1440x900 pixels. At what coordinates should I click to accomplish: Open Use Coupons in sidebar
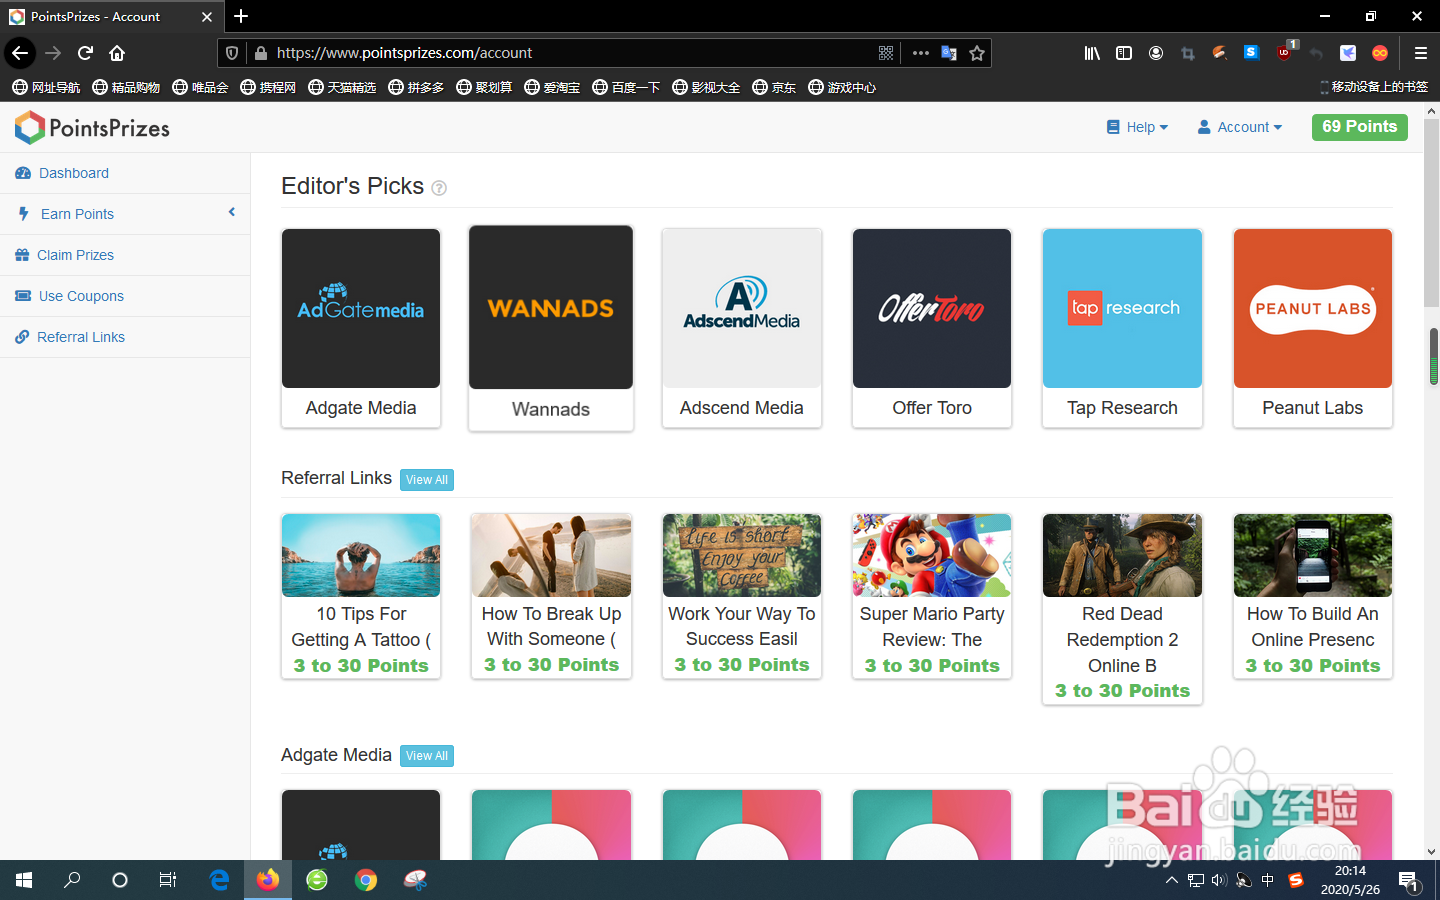pyautogui.click(x=125, y=296)
